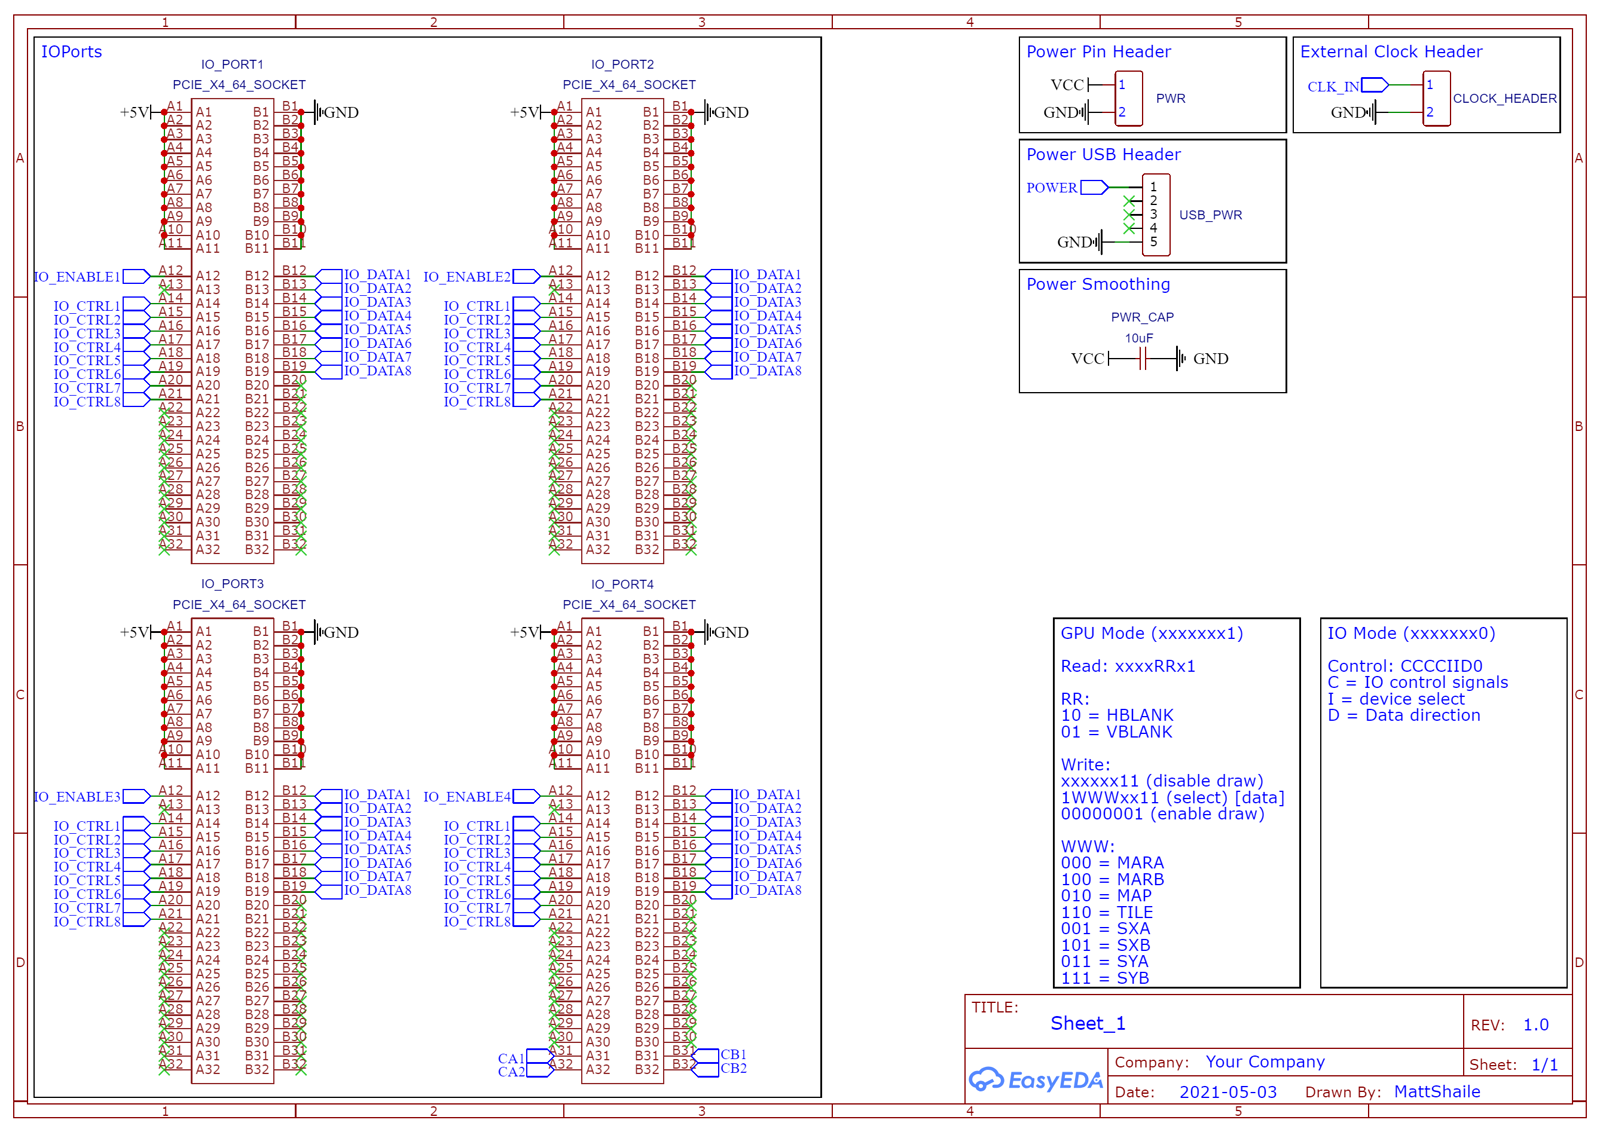Click the Sheet 1/1 value
The width and height of the screenshot is (1600, 1132).
coord(1545,1065)
